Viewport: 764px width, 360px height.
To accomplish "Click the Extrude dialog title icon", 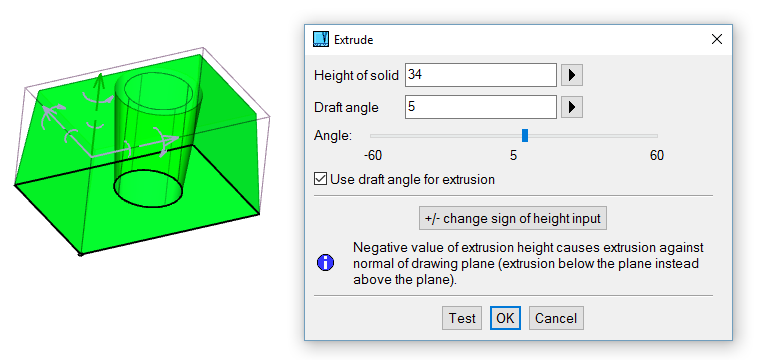I will (x=321, y=39).
